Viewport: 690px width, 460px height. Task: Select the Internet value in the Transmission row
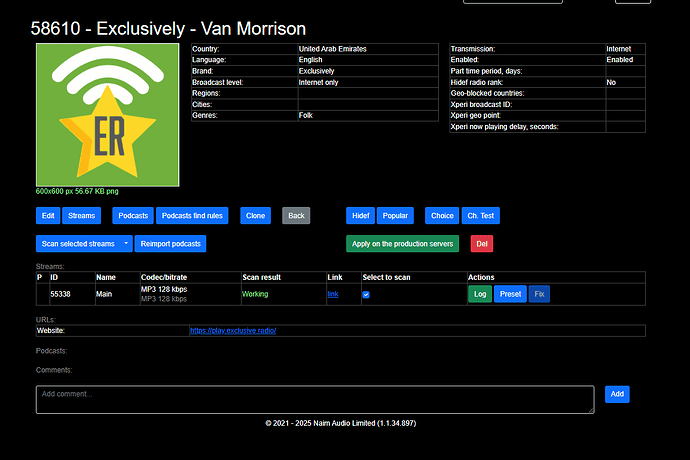[x=619, y=49]
